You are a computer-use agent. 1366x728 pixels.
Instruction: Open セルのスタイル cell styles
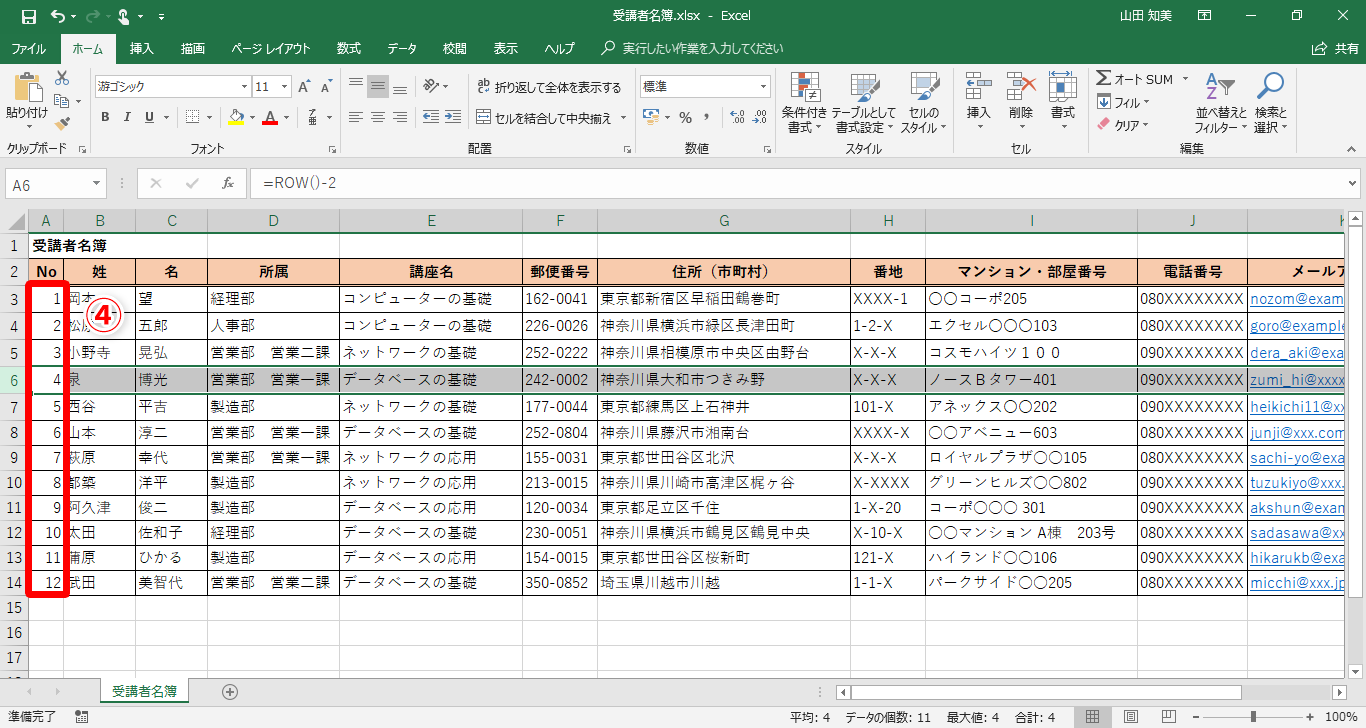point(924,103)
